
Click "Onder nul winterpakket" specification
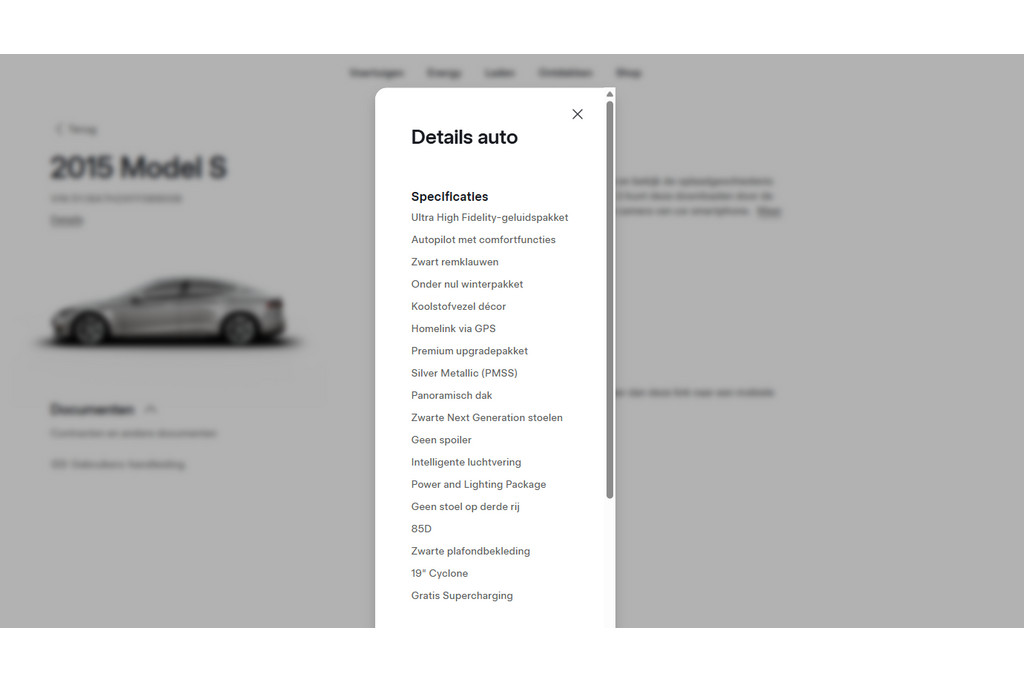pyautogui.click(x=467, y=284)
